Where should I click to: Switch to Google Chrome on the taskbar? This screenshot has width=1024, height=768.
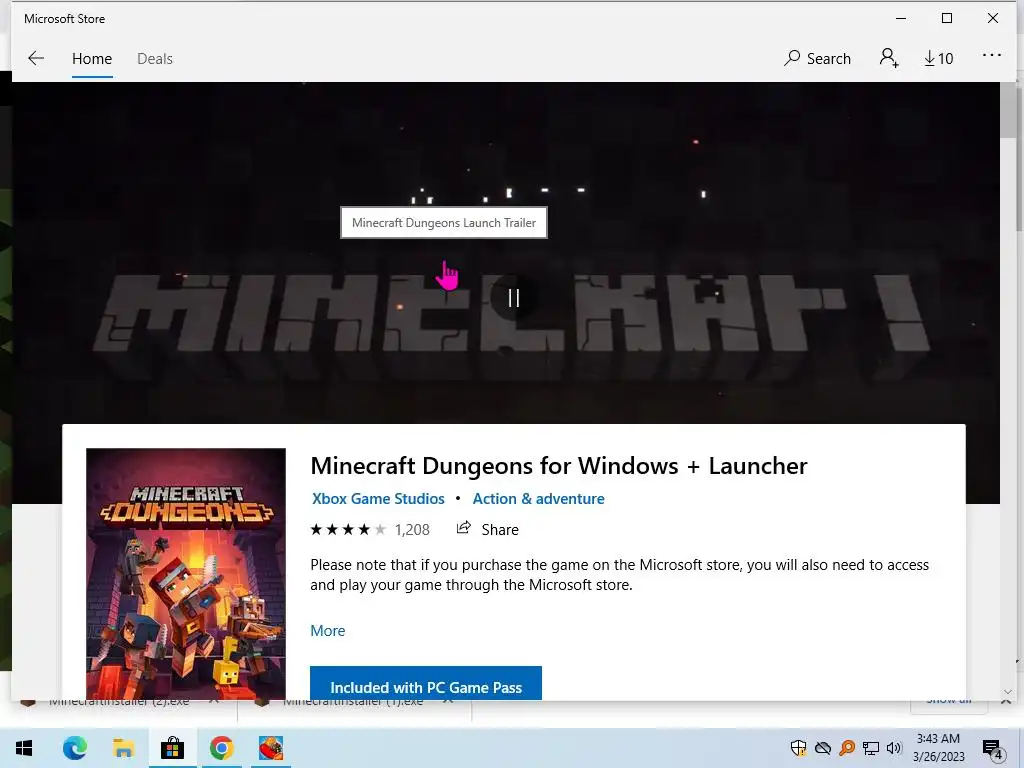coord(221,748)
